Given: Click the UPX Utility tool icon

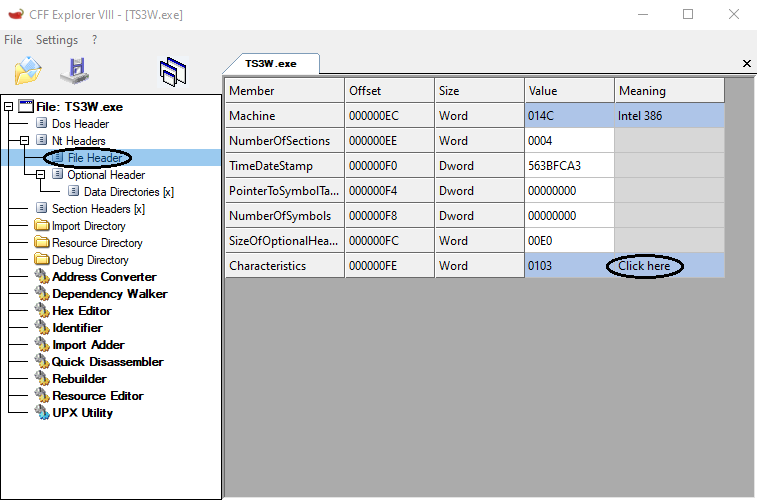Looking at the screenshot, I should point(42,413).
